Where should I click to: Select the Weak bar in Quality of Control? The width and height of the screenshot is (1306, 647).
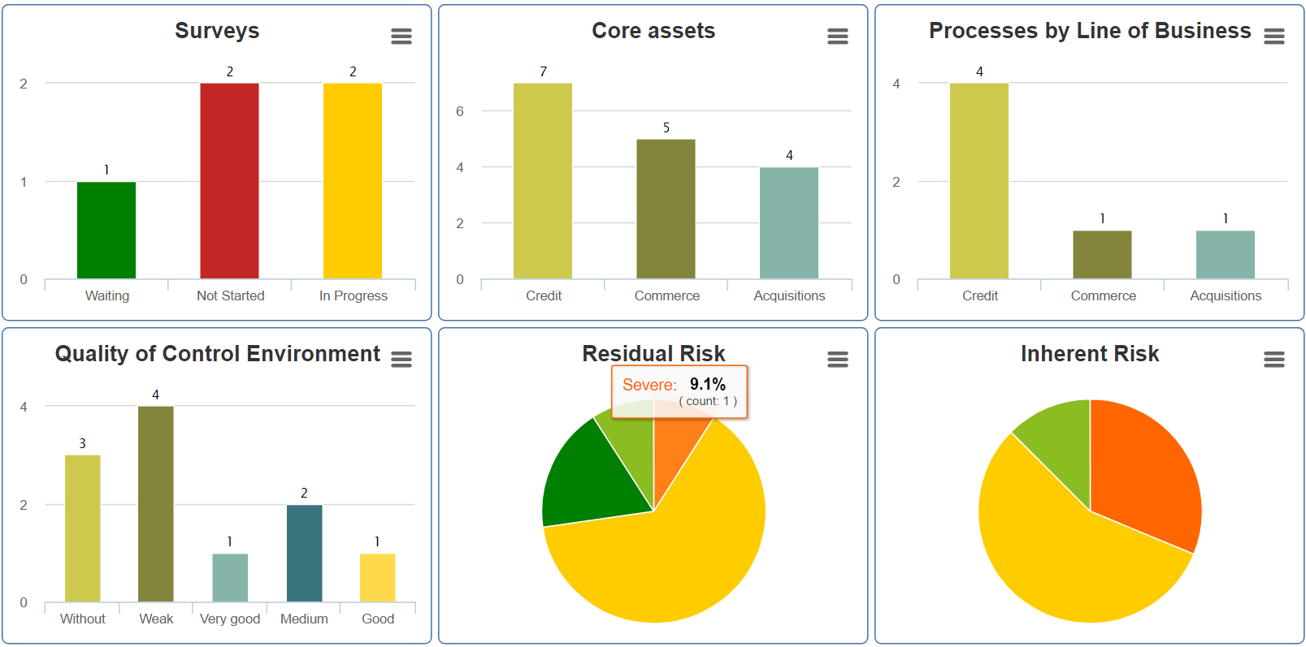[x=156, y=504]
